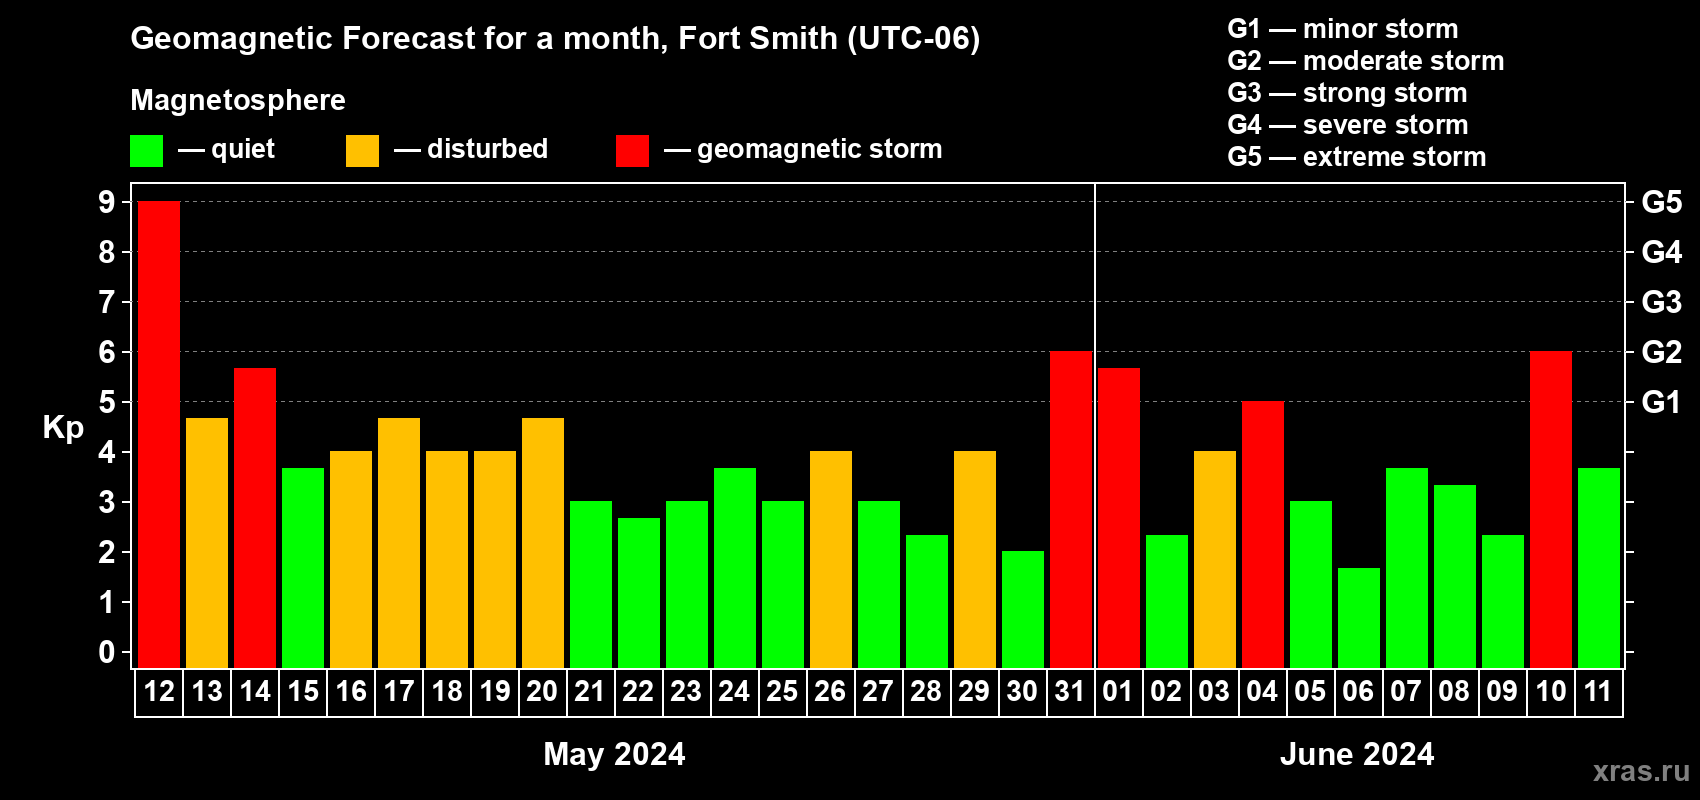The image size is (1700, 800).
Task: Click the red bar for June 01
Action: [1119, 517]
